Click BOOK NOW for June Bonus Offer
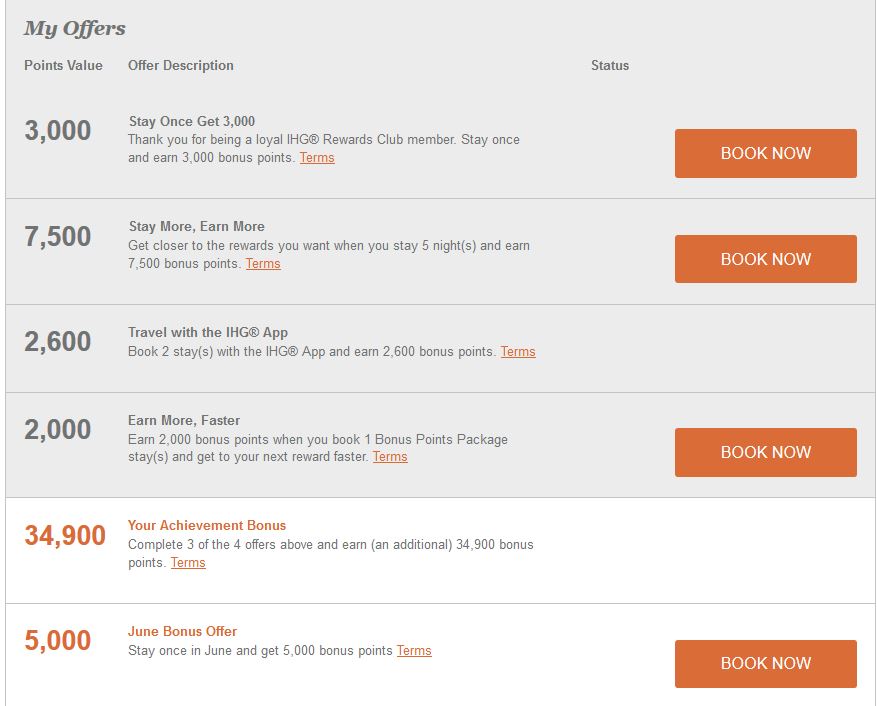Image resolution: width=877 pixels, height=706 pixels. (x=766, y=663)
